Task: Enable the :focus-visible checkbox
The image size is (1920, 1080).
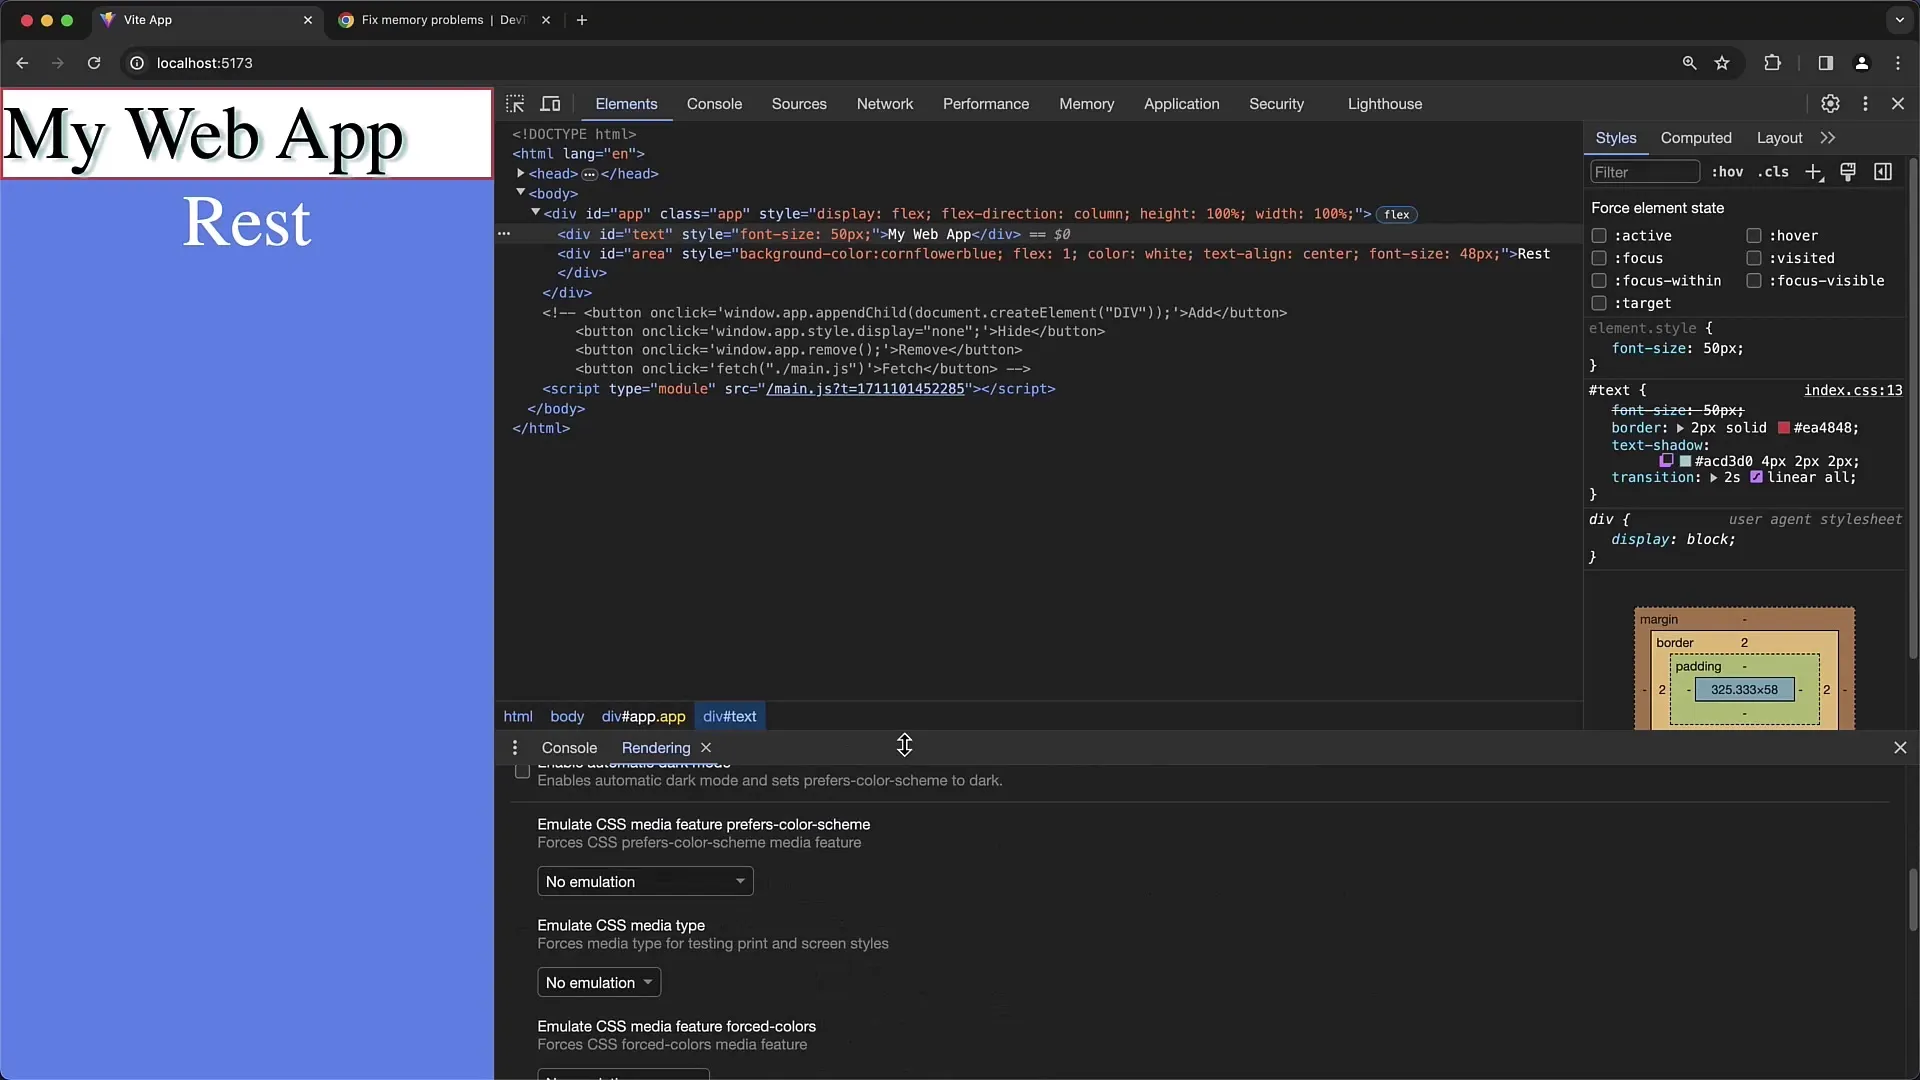Action: pyautogui.click(x=1754, y=281)
